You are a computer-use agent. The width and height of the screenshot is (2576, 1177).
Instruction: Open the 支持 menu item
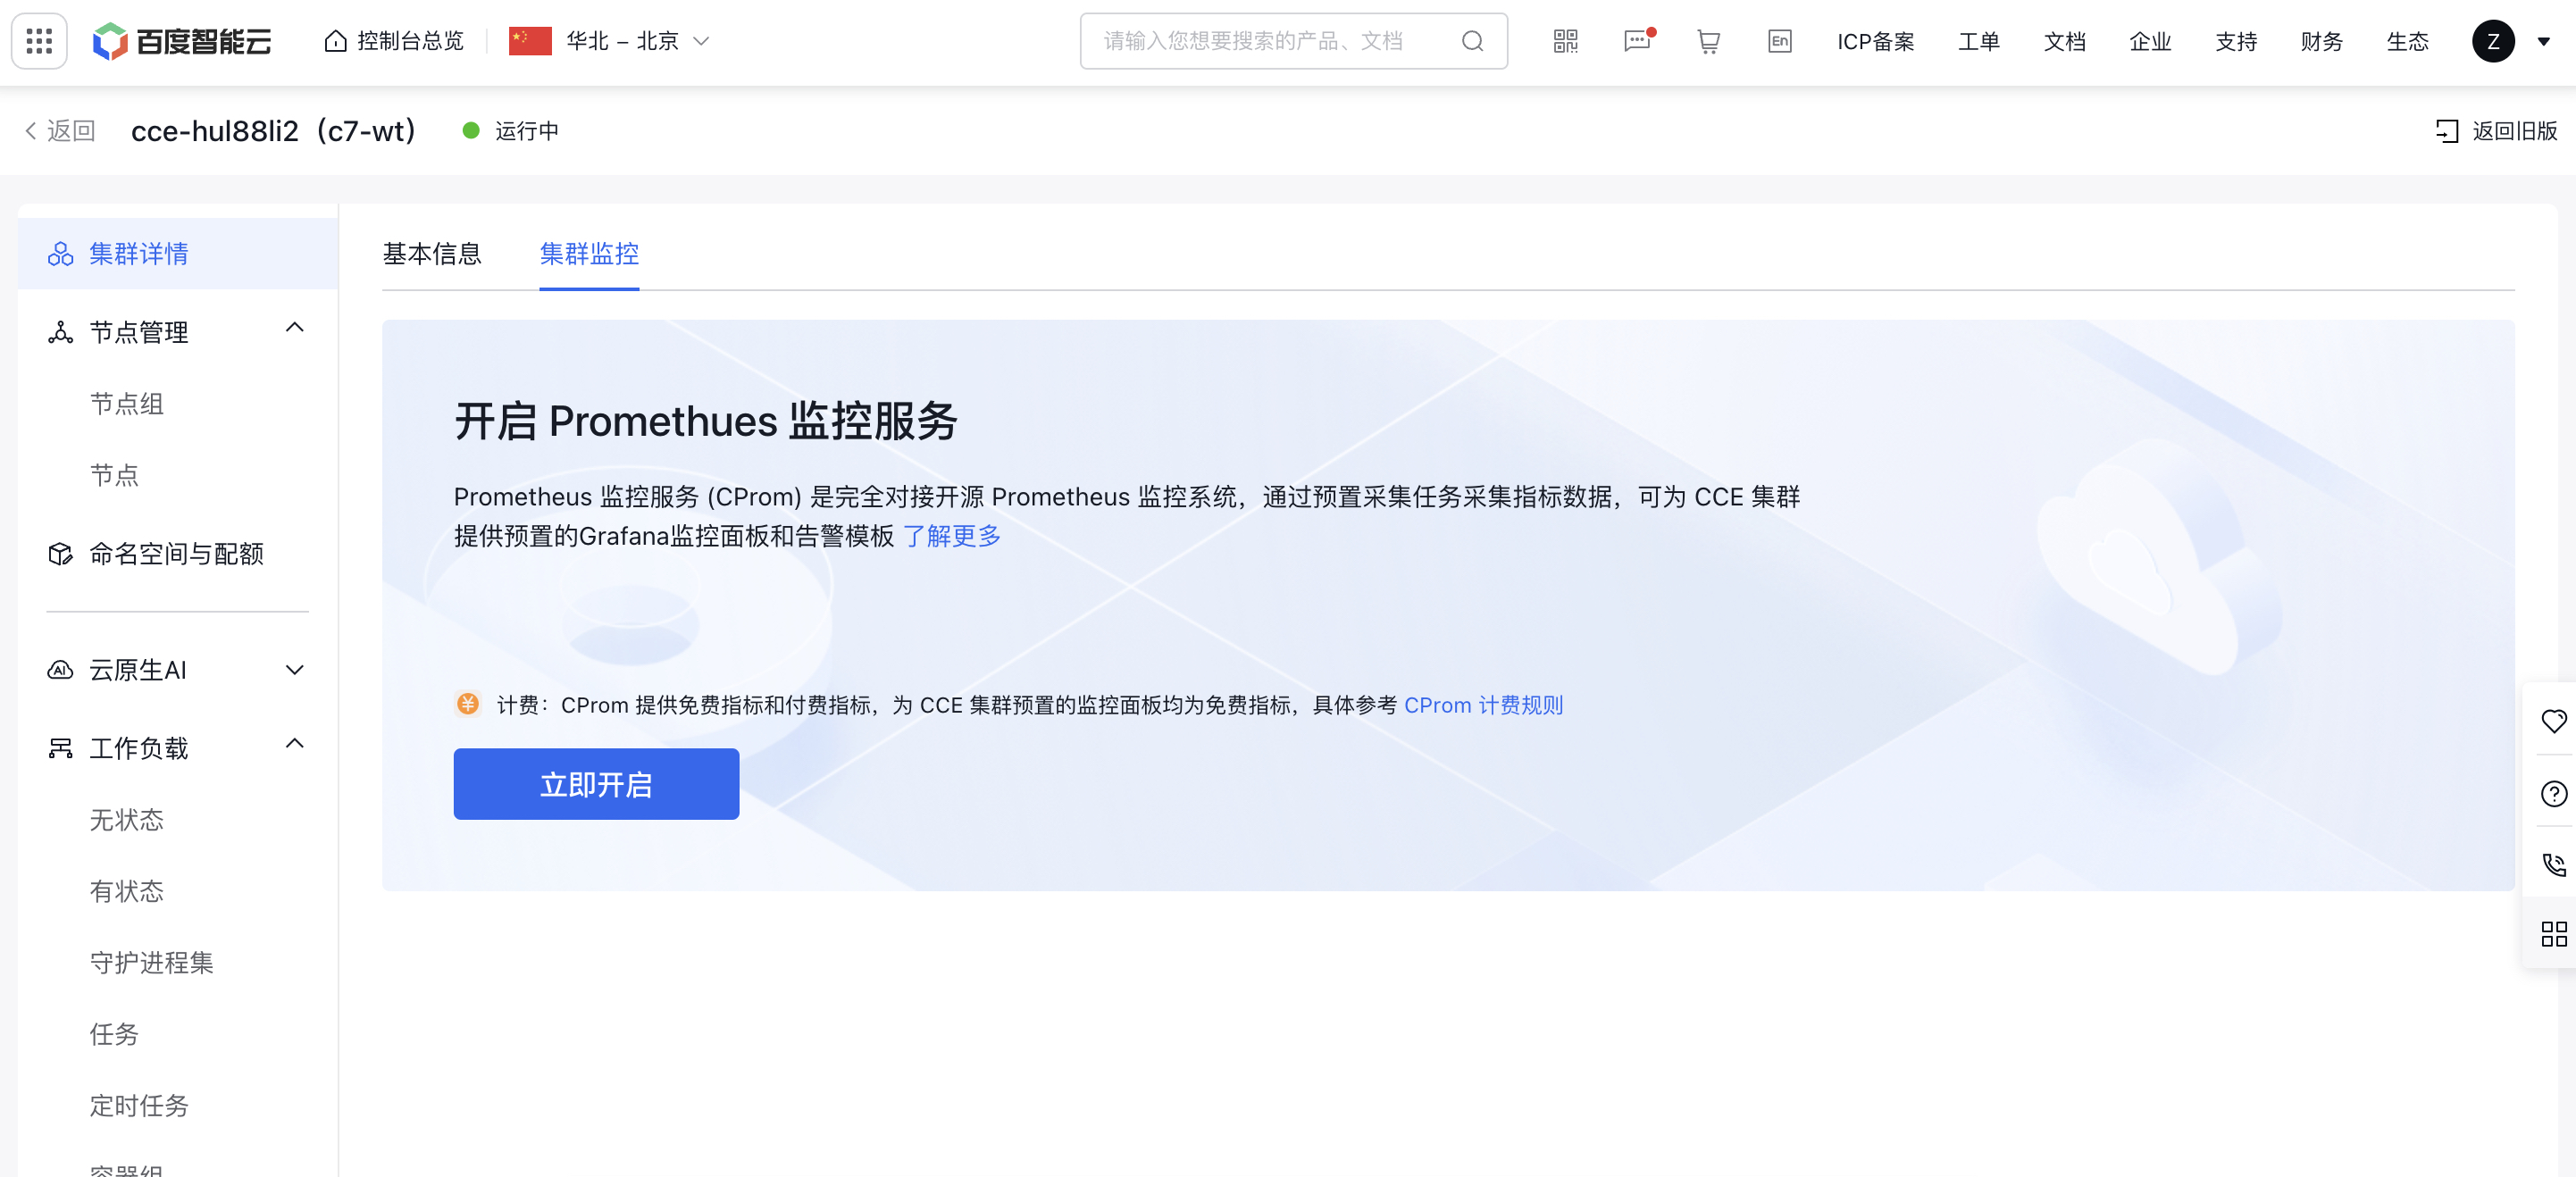[2236, 41]
